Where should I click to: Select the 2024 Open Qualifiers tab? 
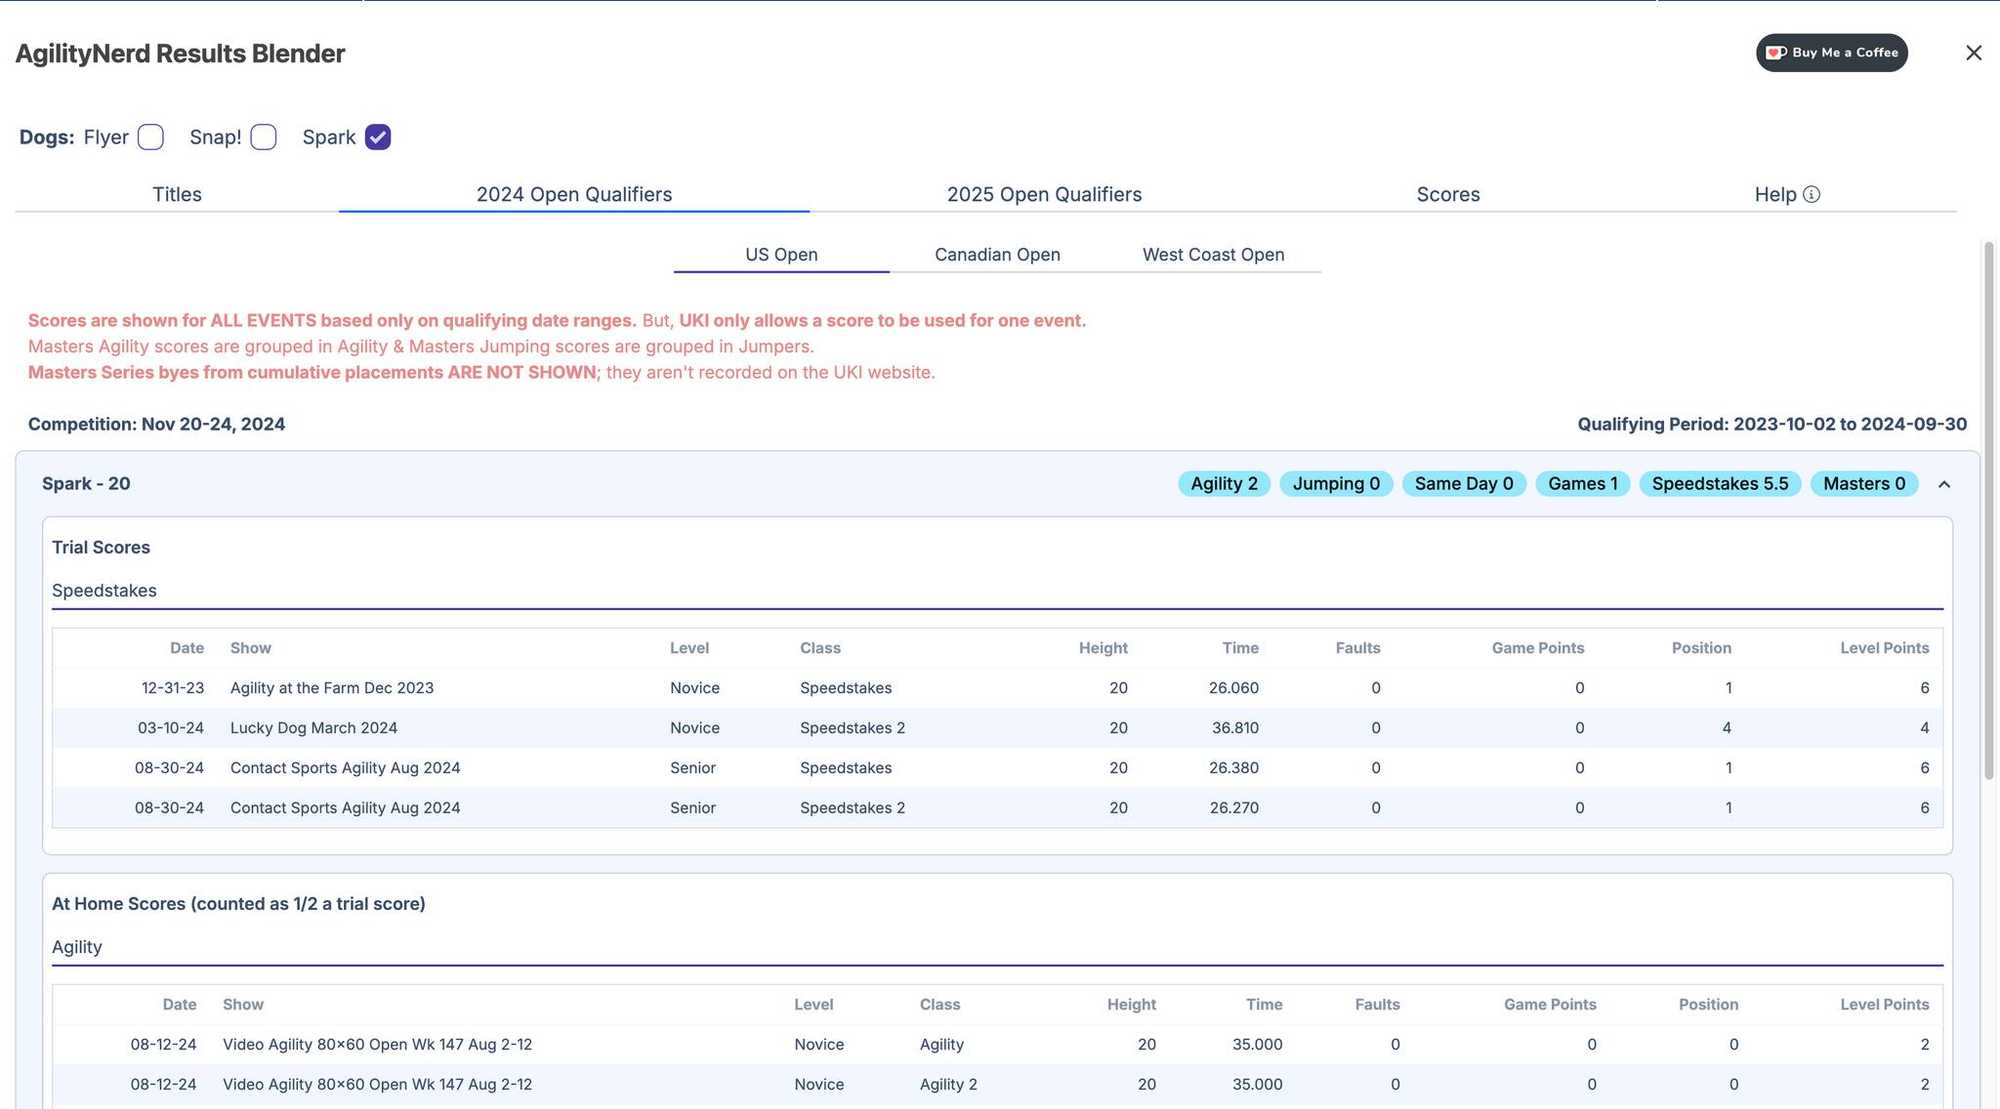point(574,195)
